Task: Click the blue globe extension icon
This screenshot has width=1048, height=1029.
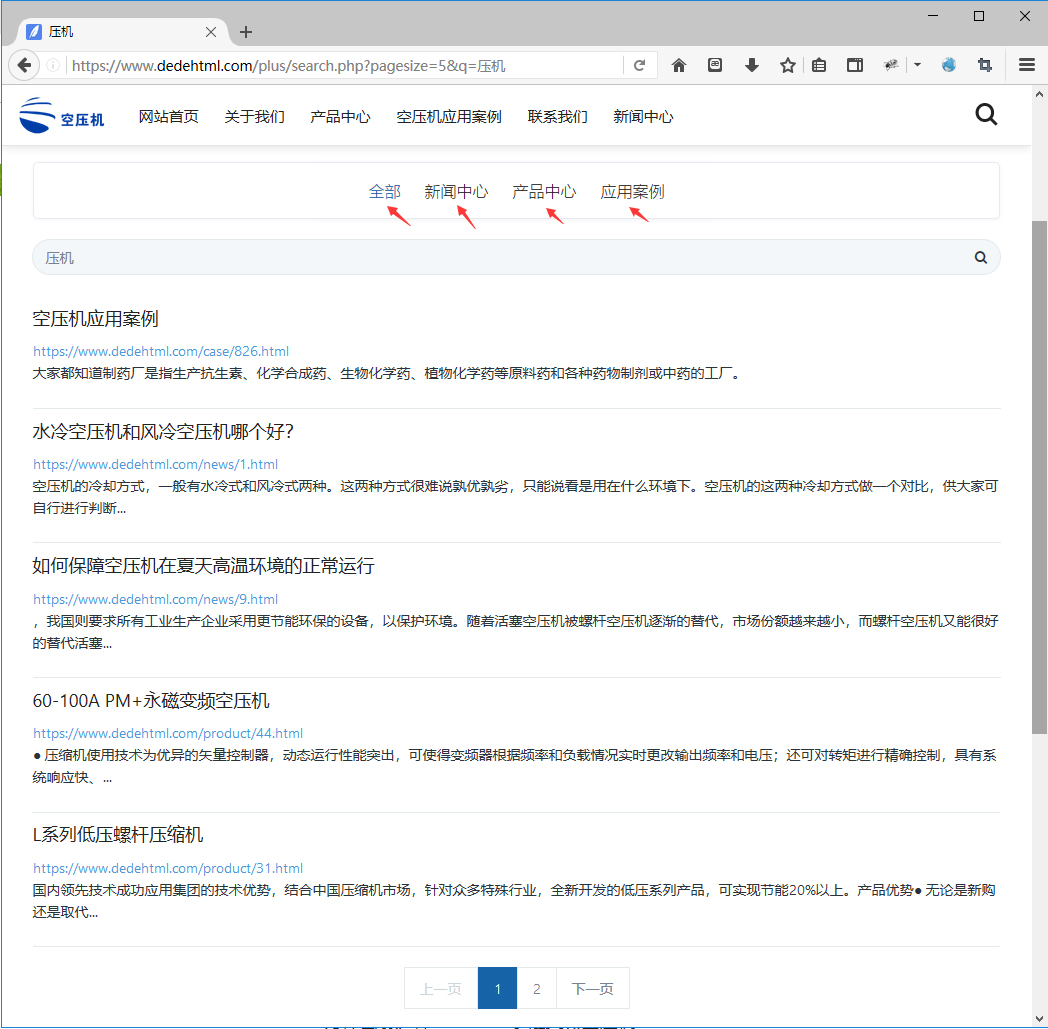Action: [949, 66]
